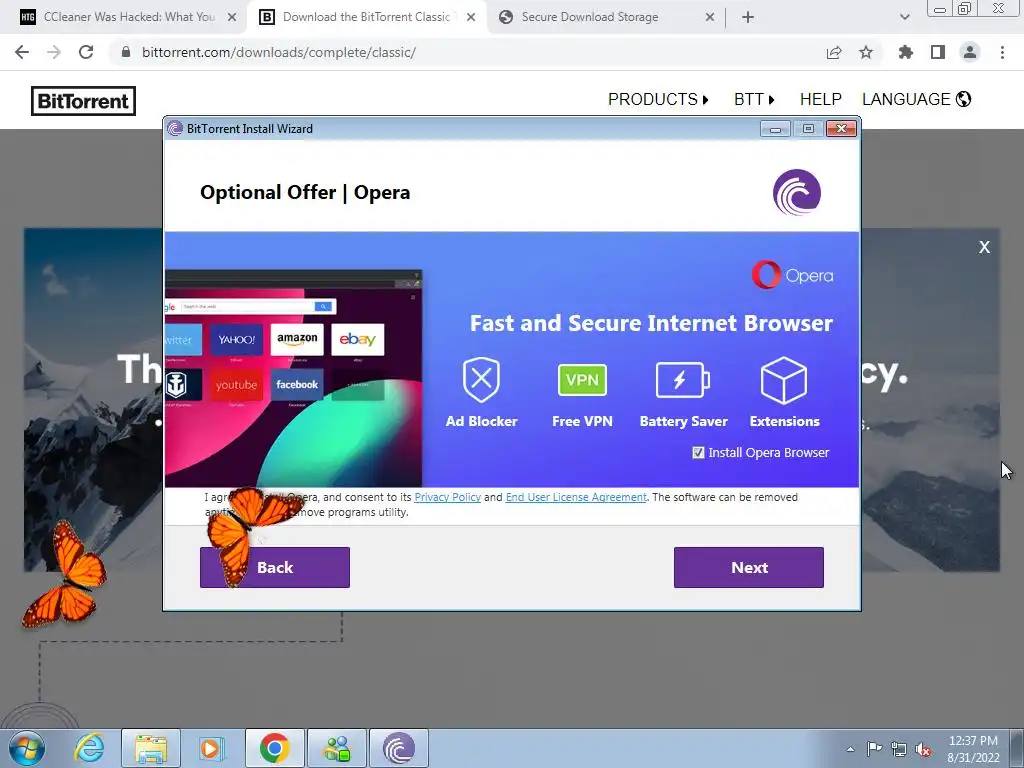Click the Back button in wizard
This screenshot has height=768, width=1024.
point(275,568)
